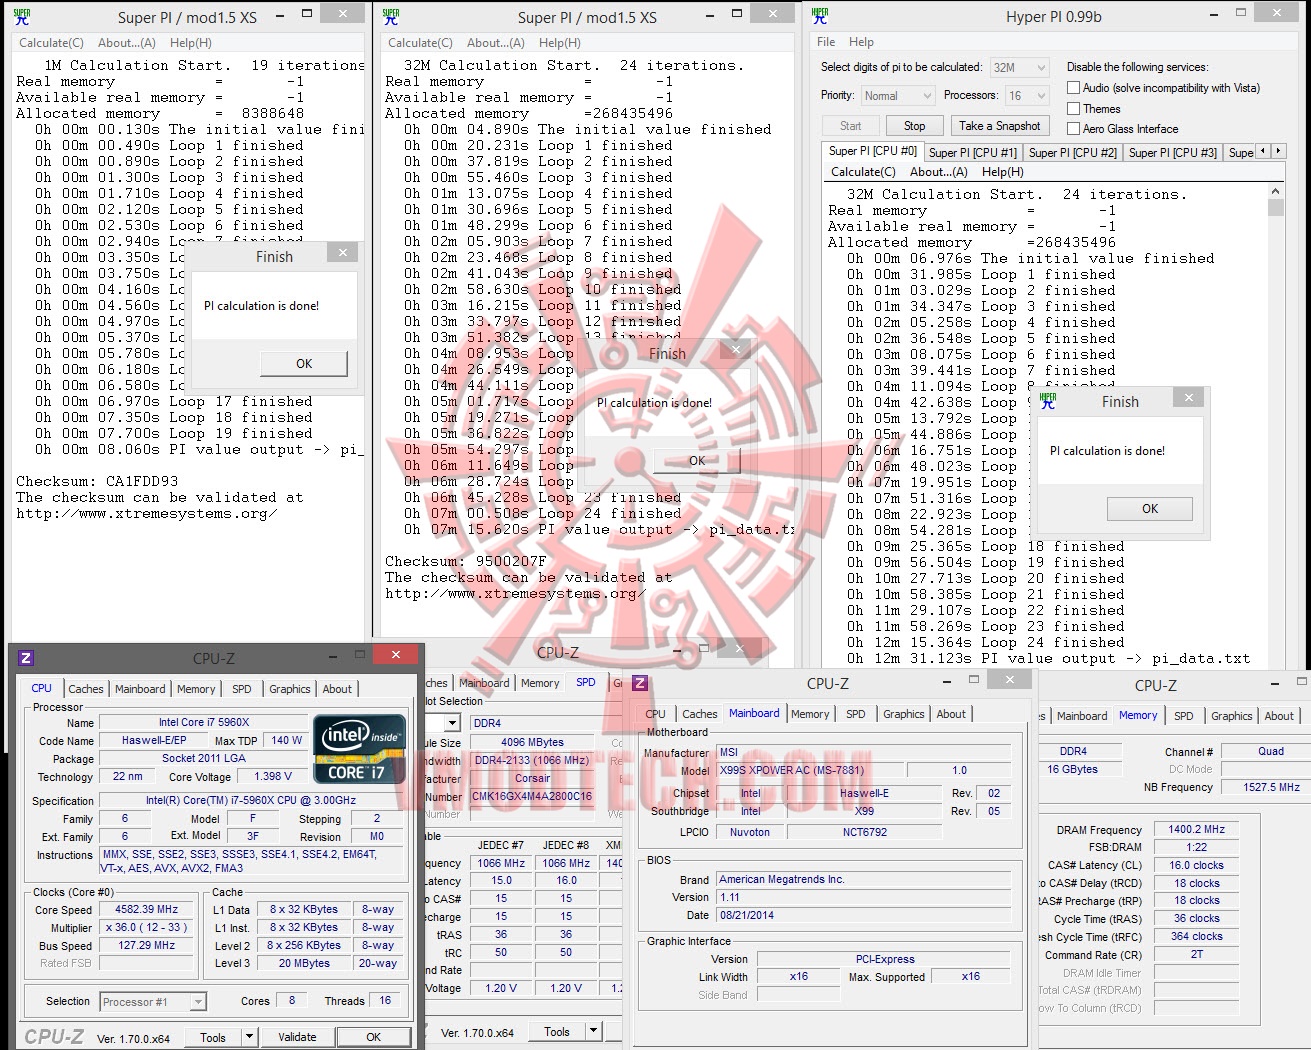The height and width of the screenshot is (1050, 1311).
Task: Click the NB Frequency value '1527.5 MHz'
Action: (x=1272, y=787)
